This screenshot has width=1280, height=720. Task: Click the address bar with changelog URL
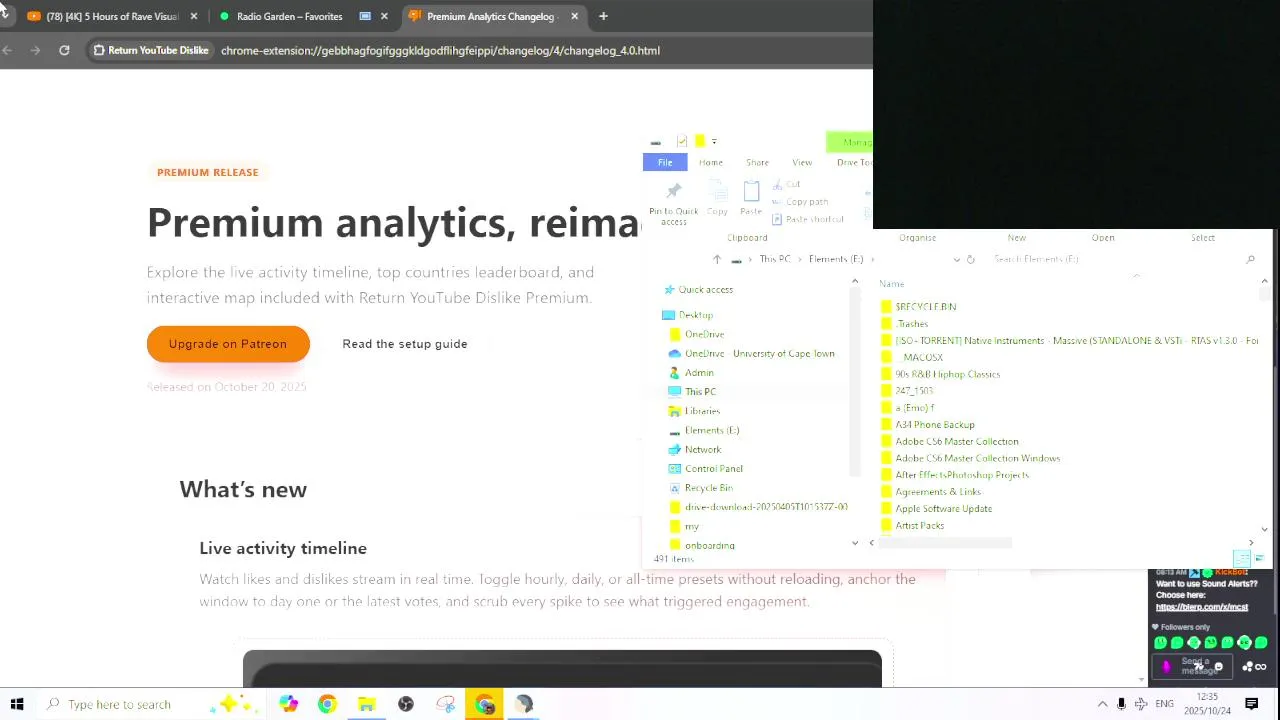click(440, 50)
